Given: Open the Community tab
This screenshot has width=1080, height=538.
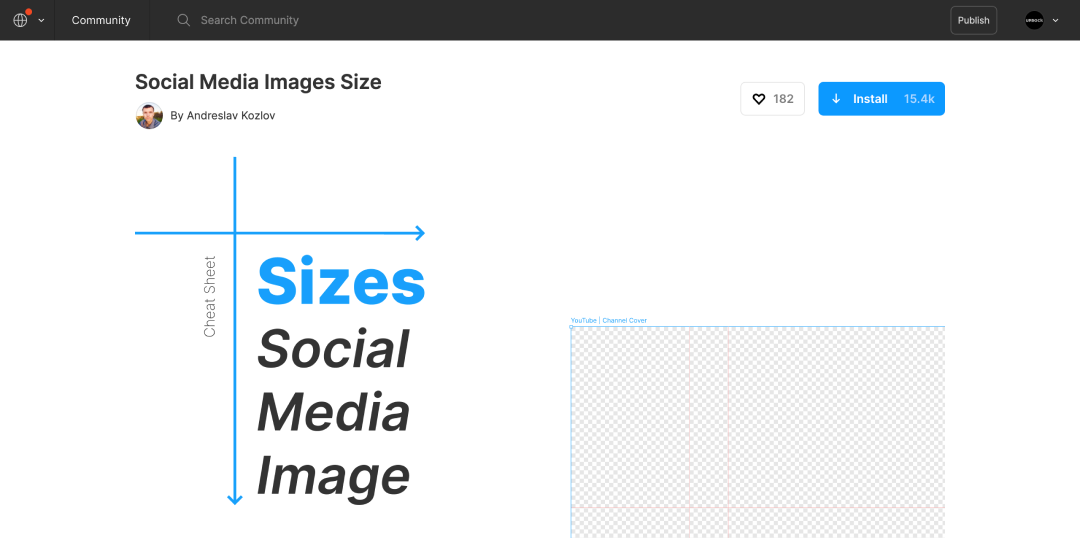Looking at the screenshot, I should (101, 20).
